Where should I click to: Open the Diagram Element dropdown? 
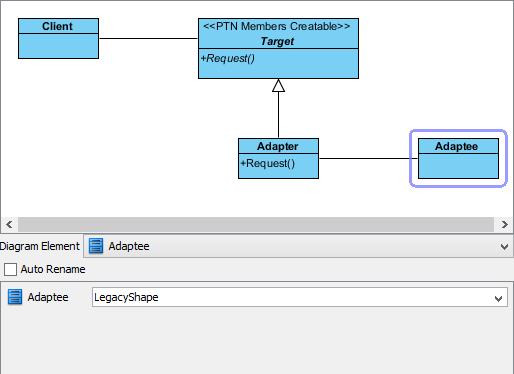point(504,247)
